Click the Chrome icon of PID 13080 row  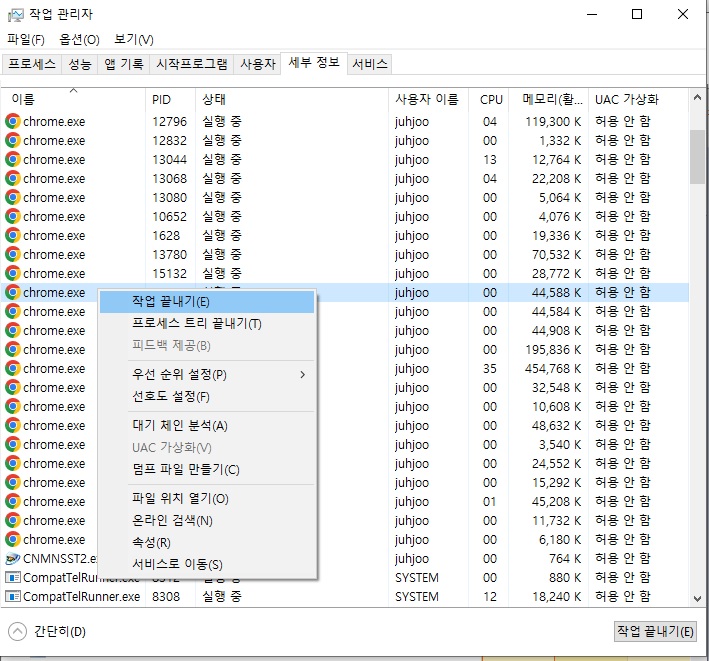13,197
